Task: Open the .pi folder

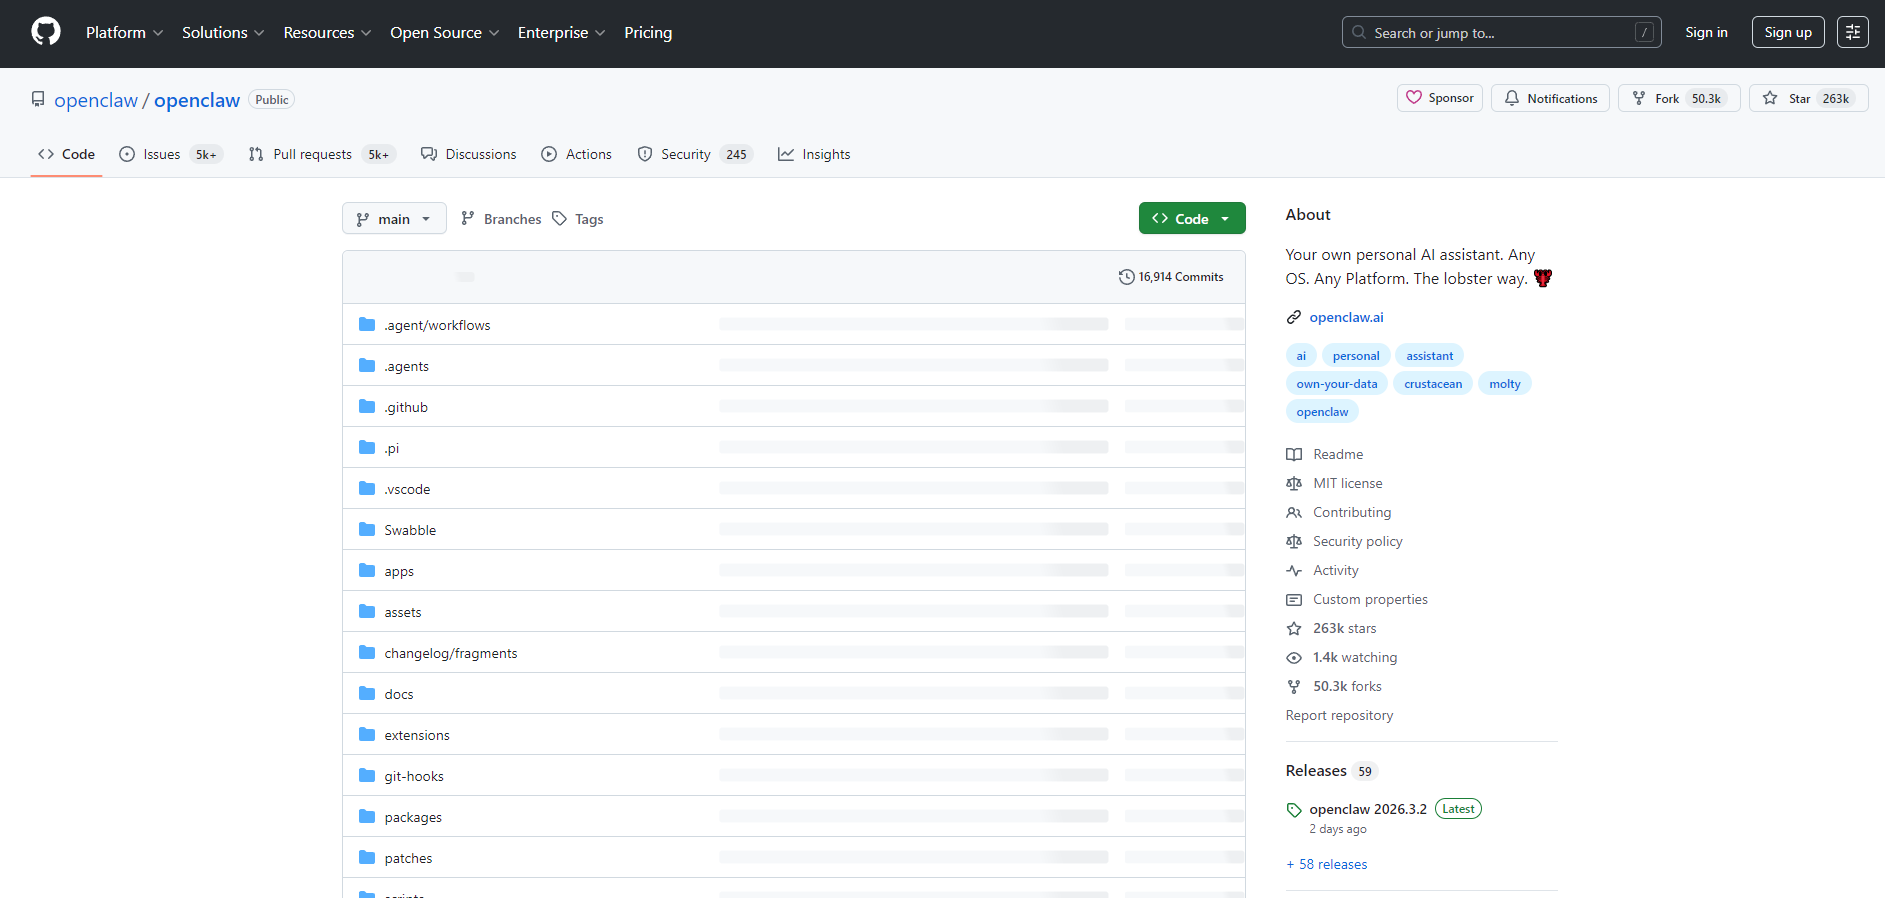Action: pyautogui.click(x=391, y=448)
